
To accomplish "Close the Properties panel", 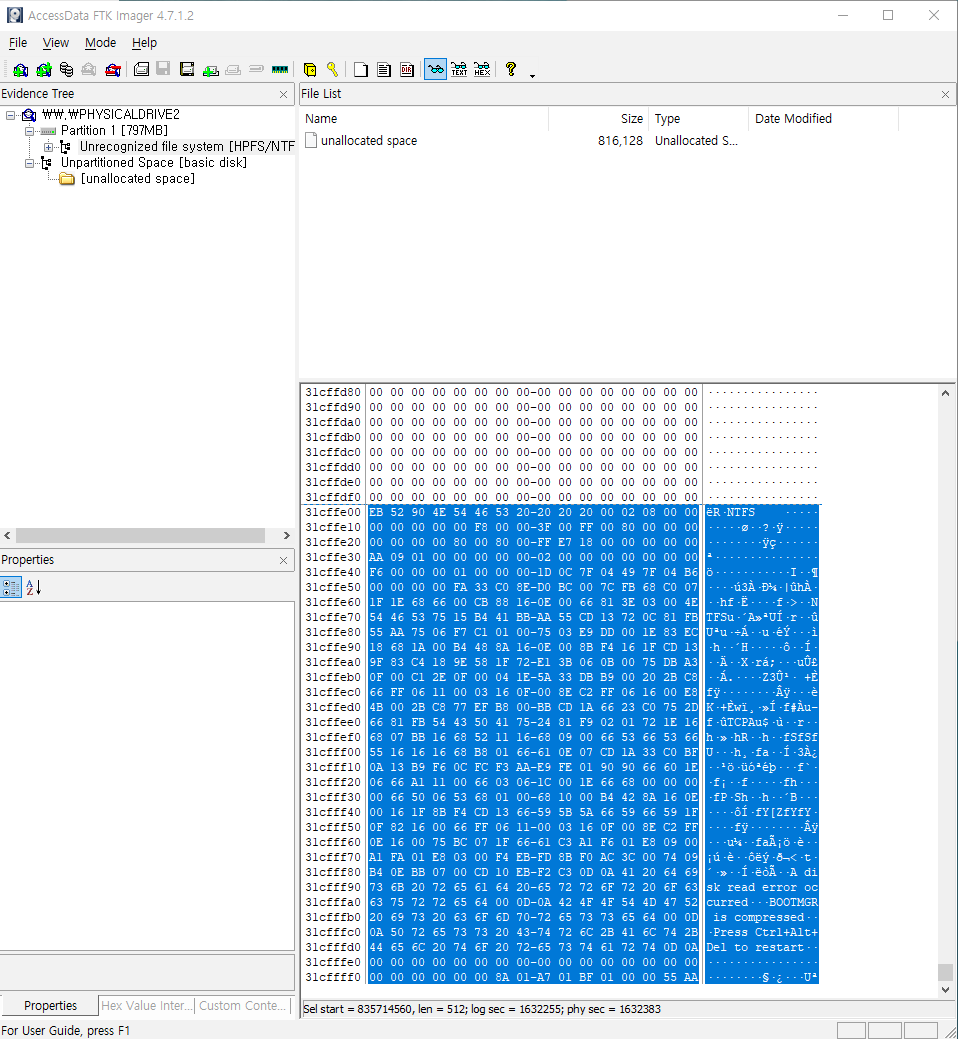I will pos(284,560).
